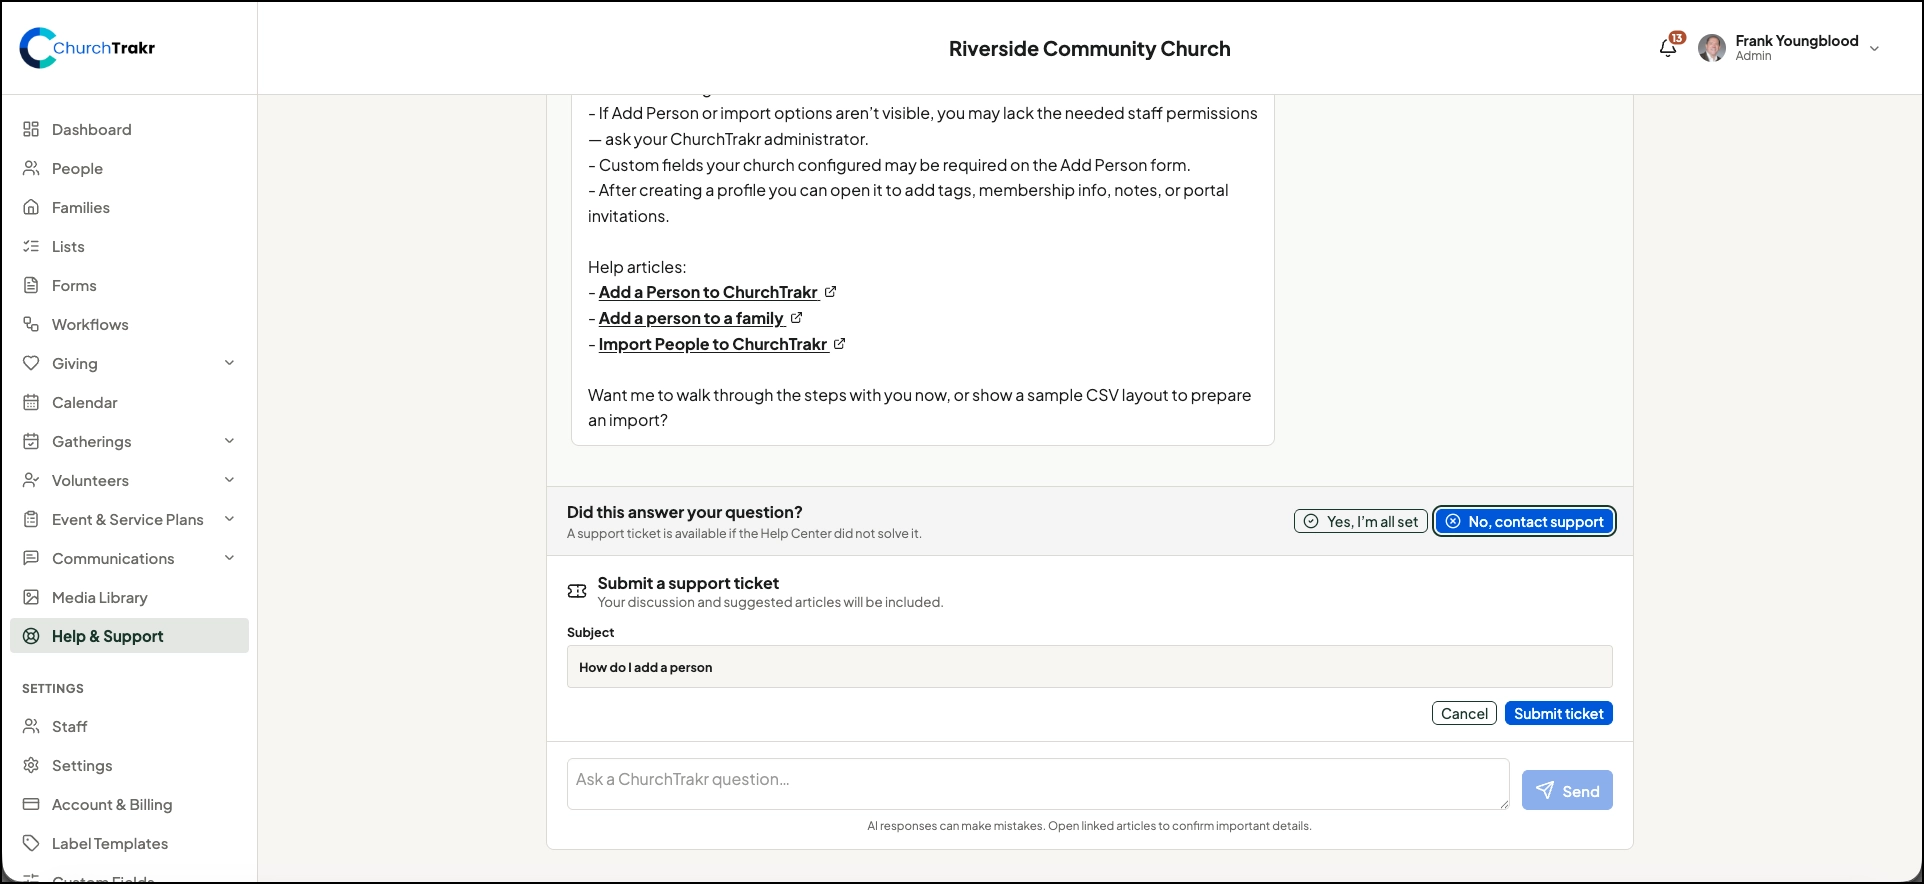
Task: Submit the support ticket
Action: coord(1559,713)
